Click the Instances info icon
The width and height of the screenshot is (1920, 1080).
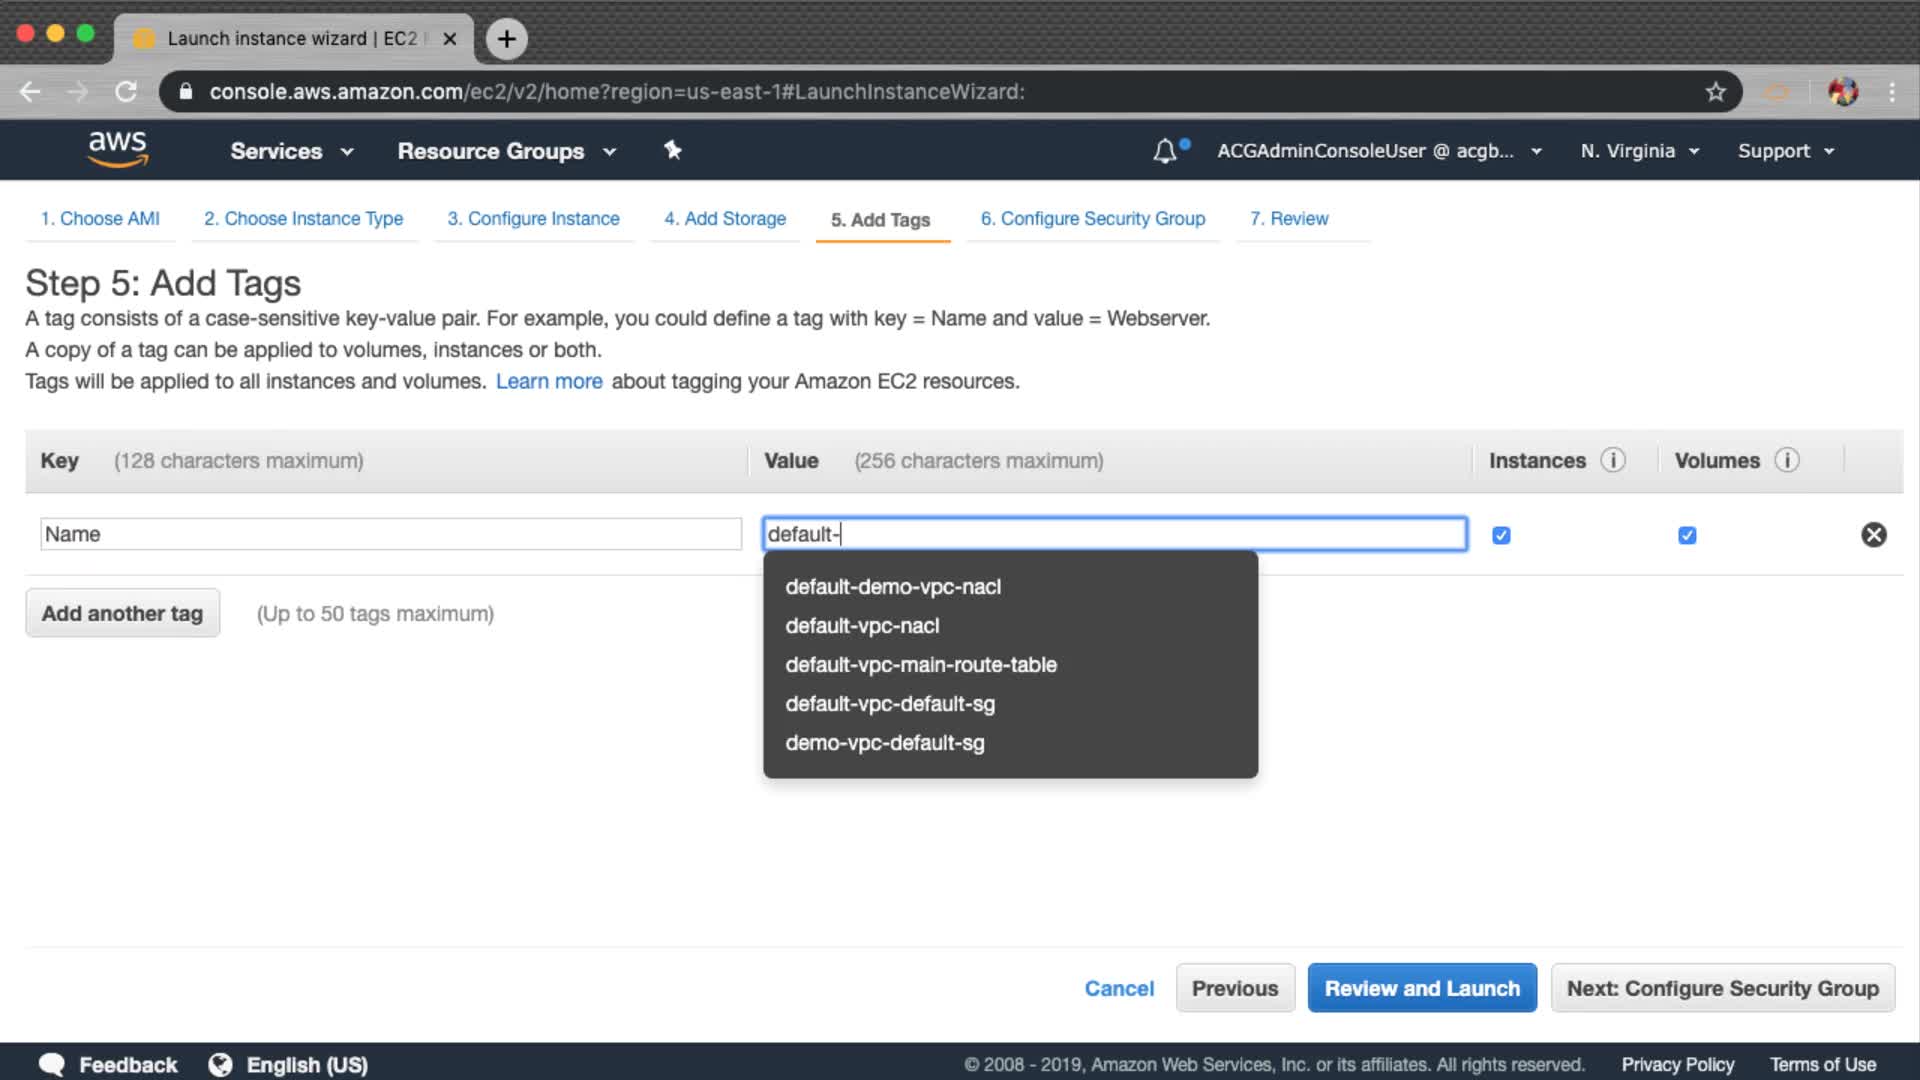[x=1613, y=460]
